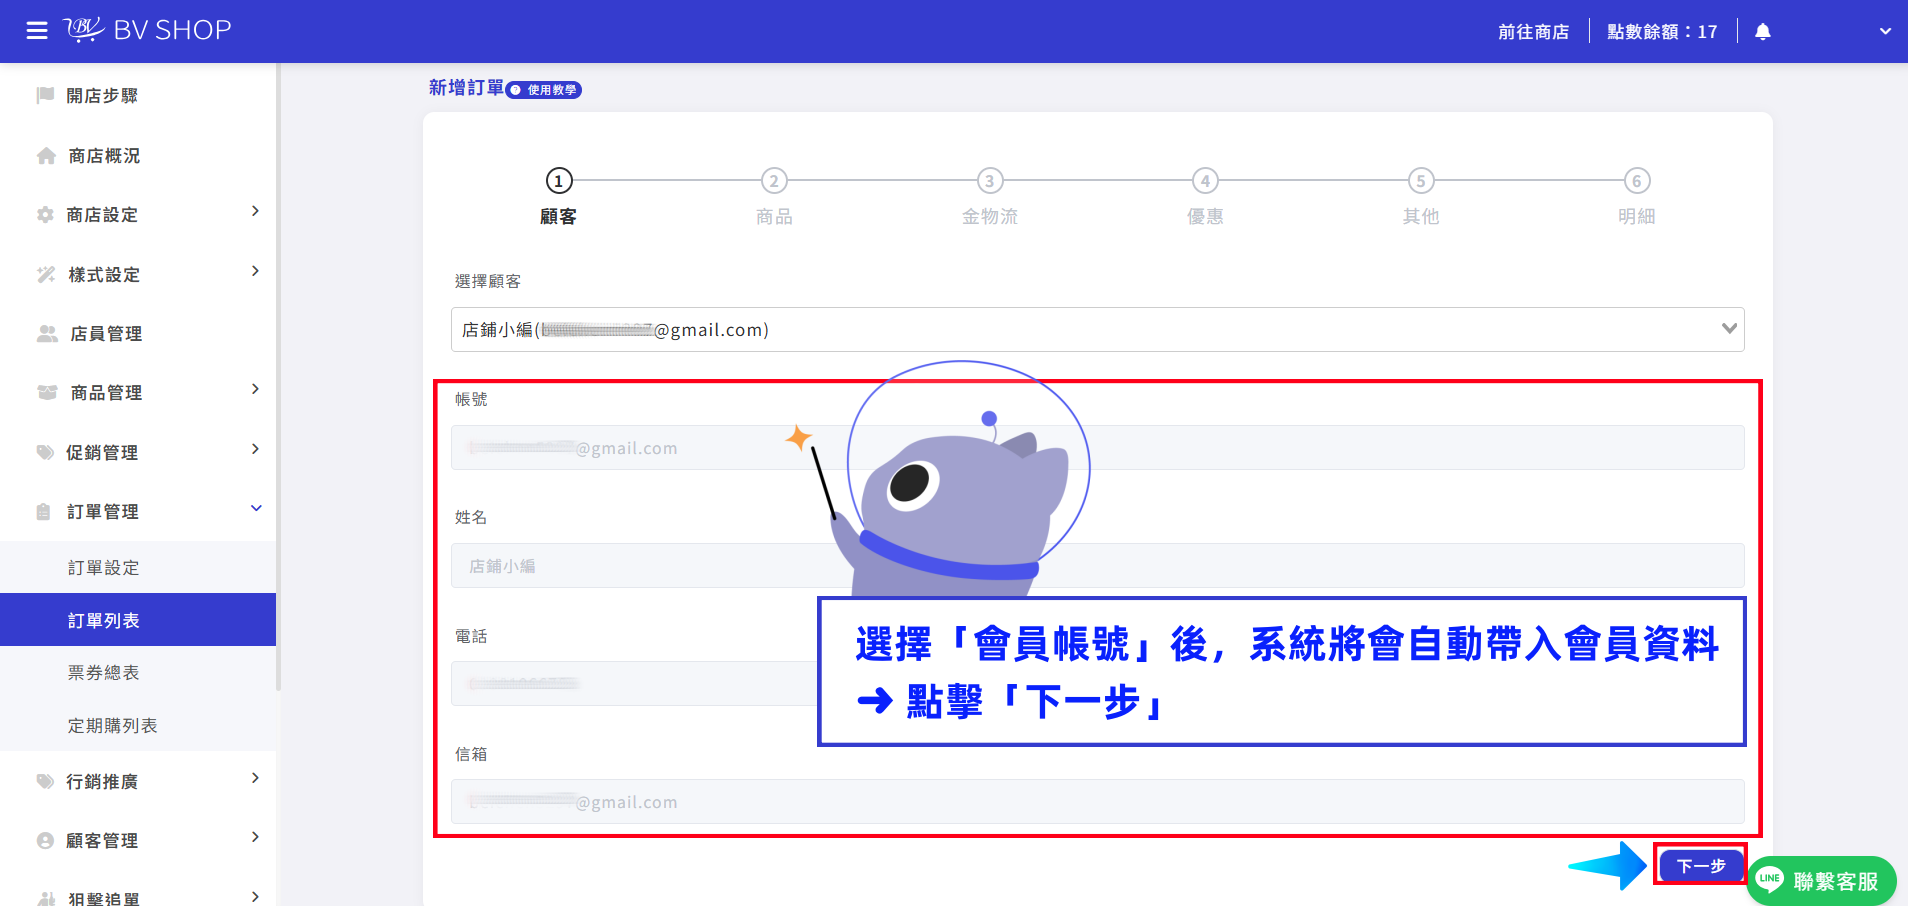The width and height of the screenshot is (1908, 906).
Task: Click the BV SHOP logo
Action: (x=147, y=30)
